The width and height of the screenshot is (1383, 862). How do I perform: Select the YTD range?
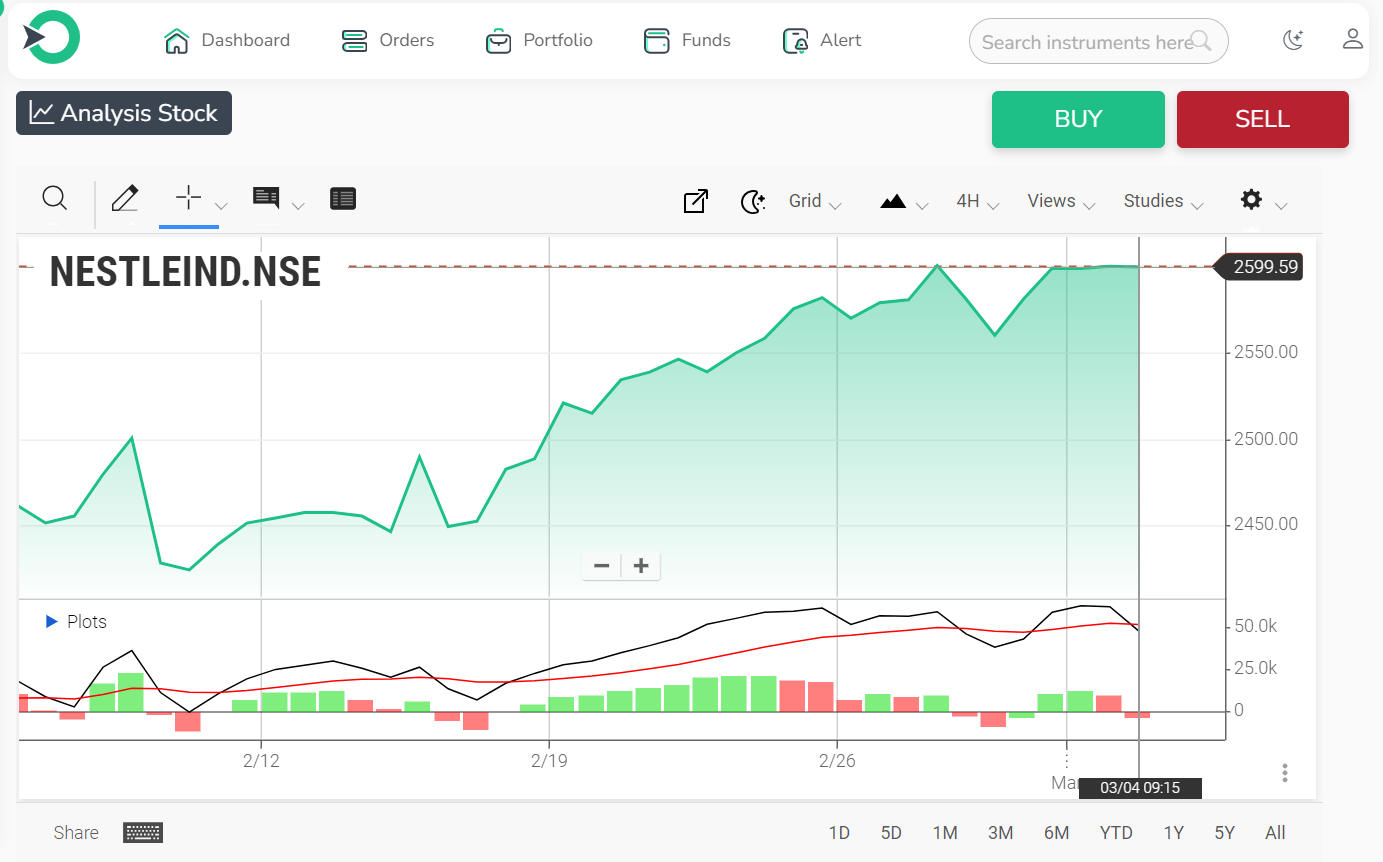click(x=1116, y=833)
